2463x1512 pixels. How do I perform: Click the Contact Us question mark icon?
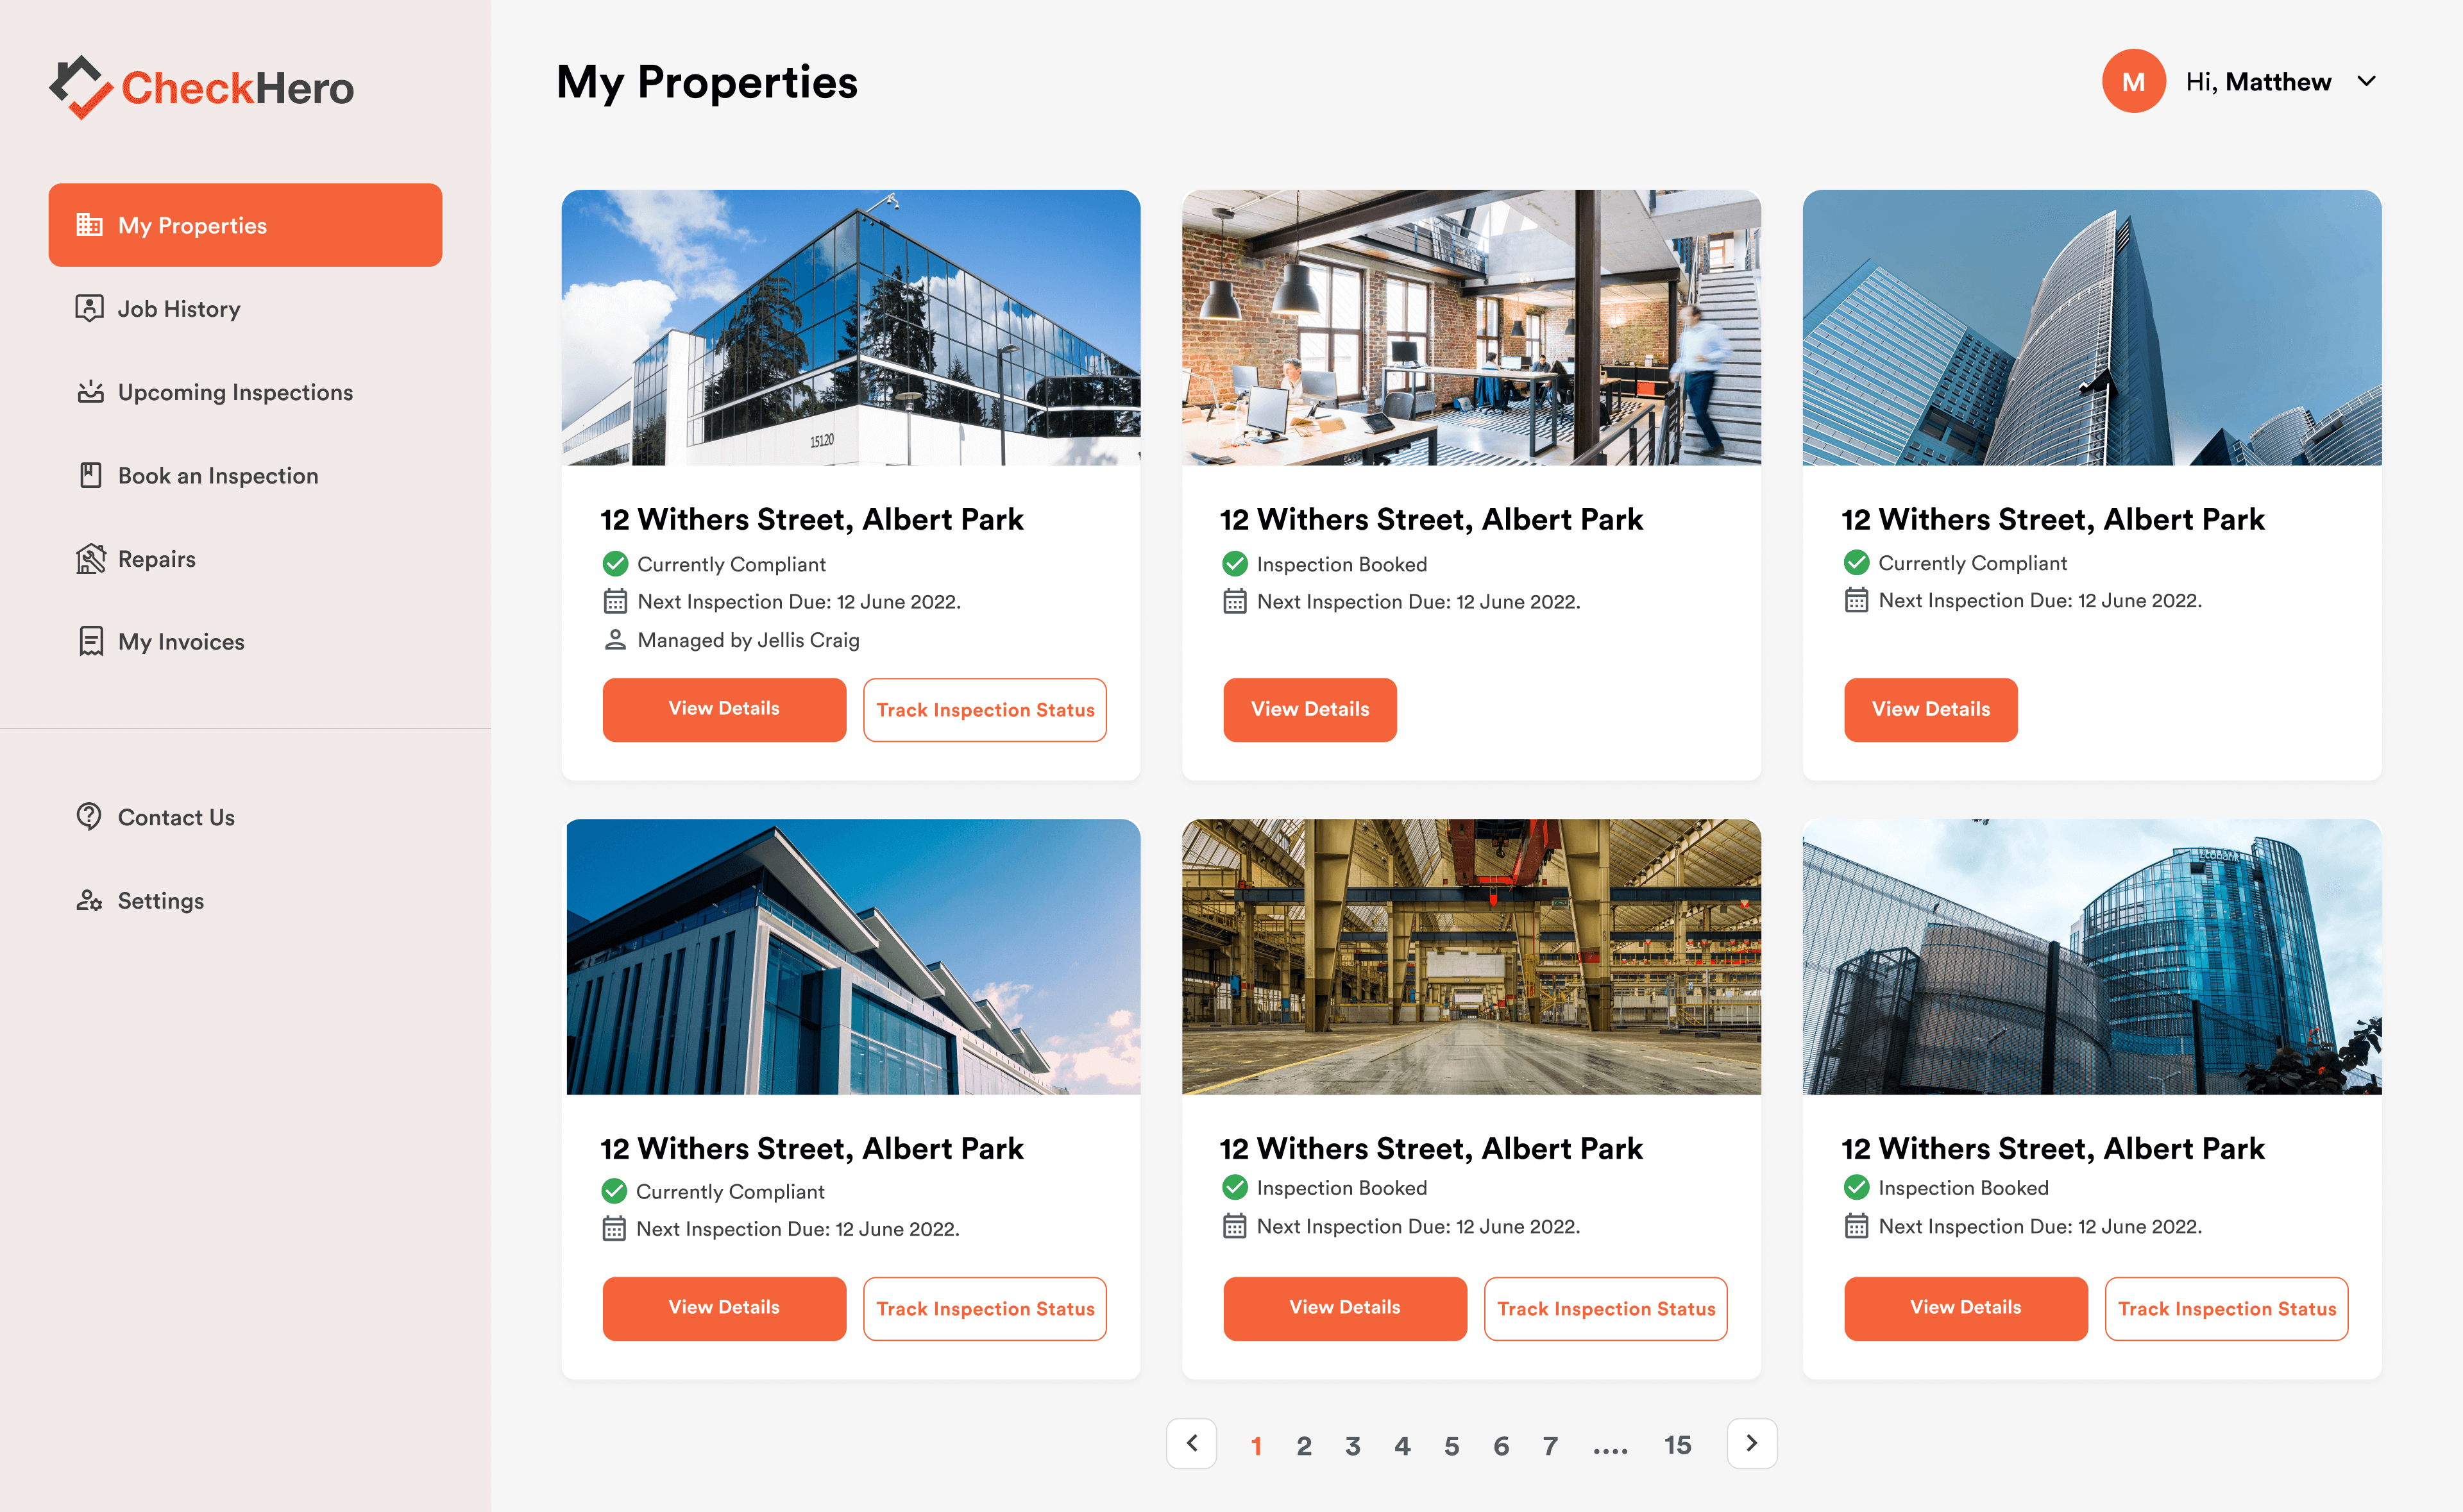(x=90, y=817)
